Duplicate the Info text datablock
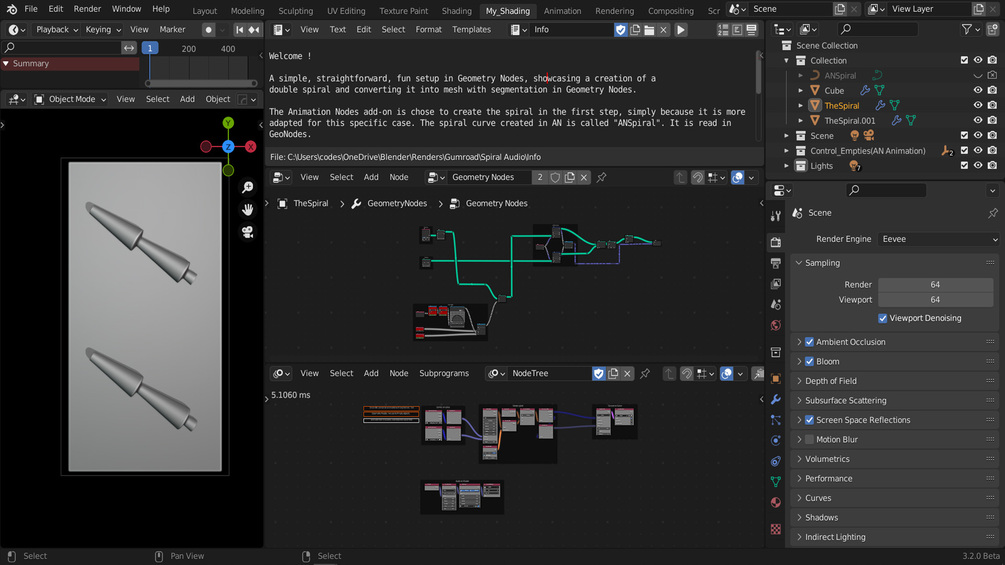1005x565 pixels. pyautogui.click(x=635, y=29)
